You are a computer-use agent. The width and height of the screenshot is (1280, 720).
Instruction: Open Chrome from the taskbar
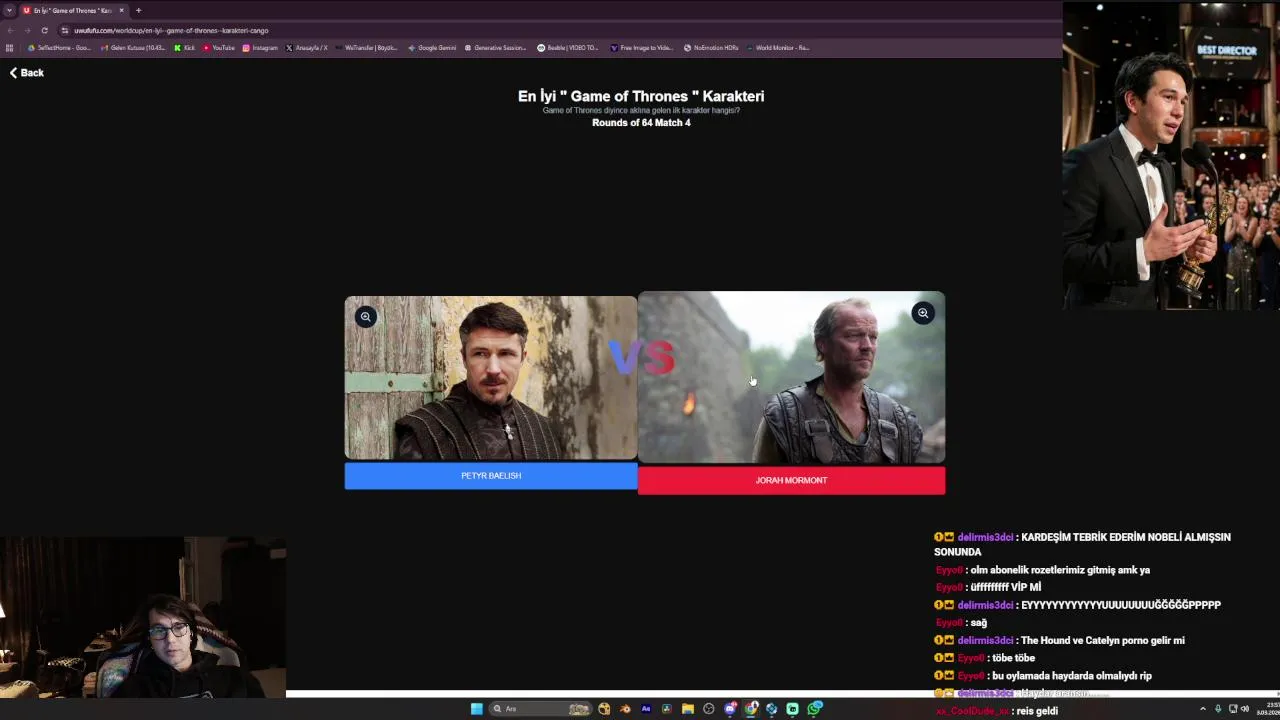click(x=751, y=709)
